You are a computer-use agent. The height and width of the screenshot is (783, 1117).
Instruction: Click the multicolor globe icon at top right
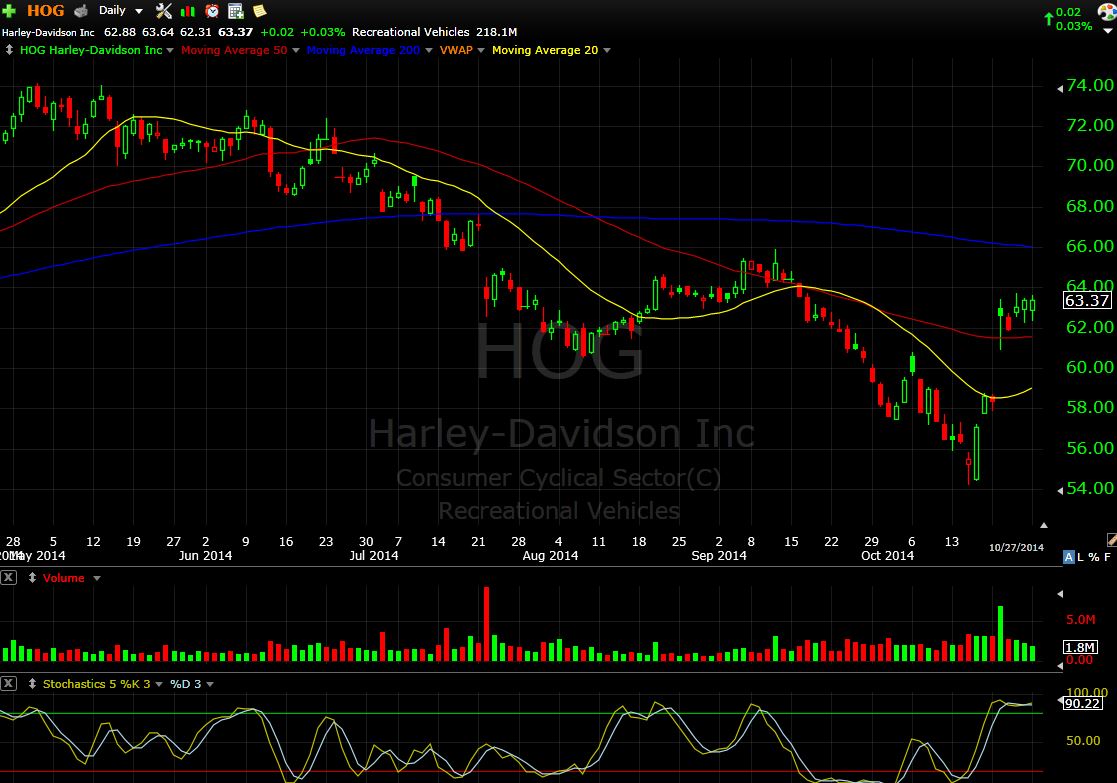pos(1108,13)
